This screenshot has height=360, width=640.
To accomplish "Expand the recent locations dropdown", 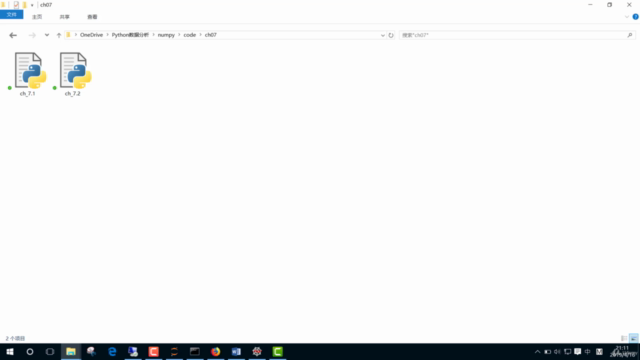I will pyautogui.click(x=47, y=35).
